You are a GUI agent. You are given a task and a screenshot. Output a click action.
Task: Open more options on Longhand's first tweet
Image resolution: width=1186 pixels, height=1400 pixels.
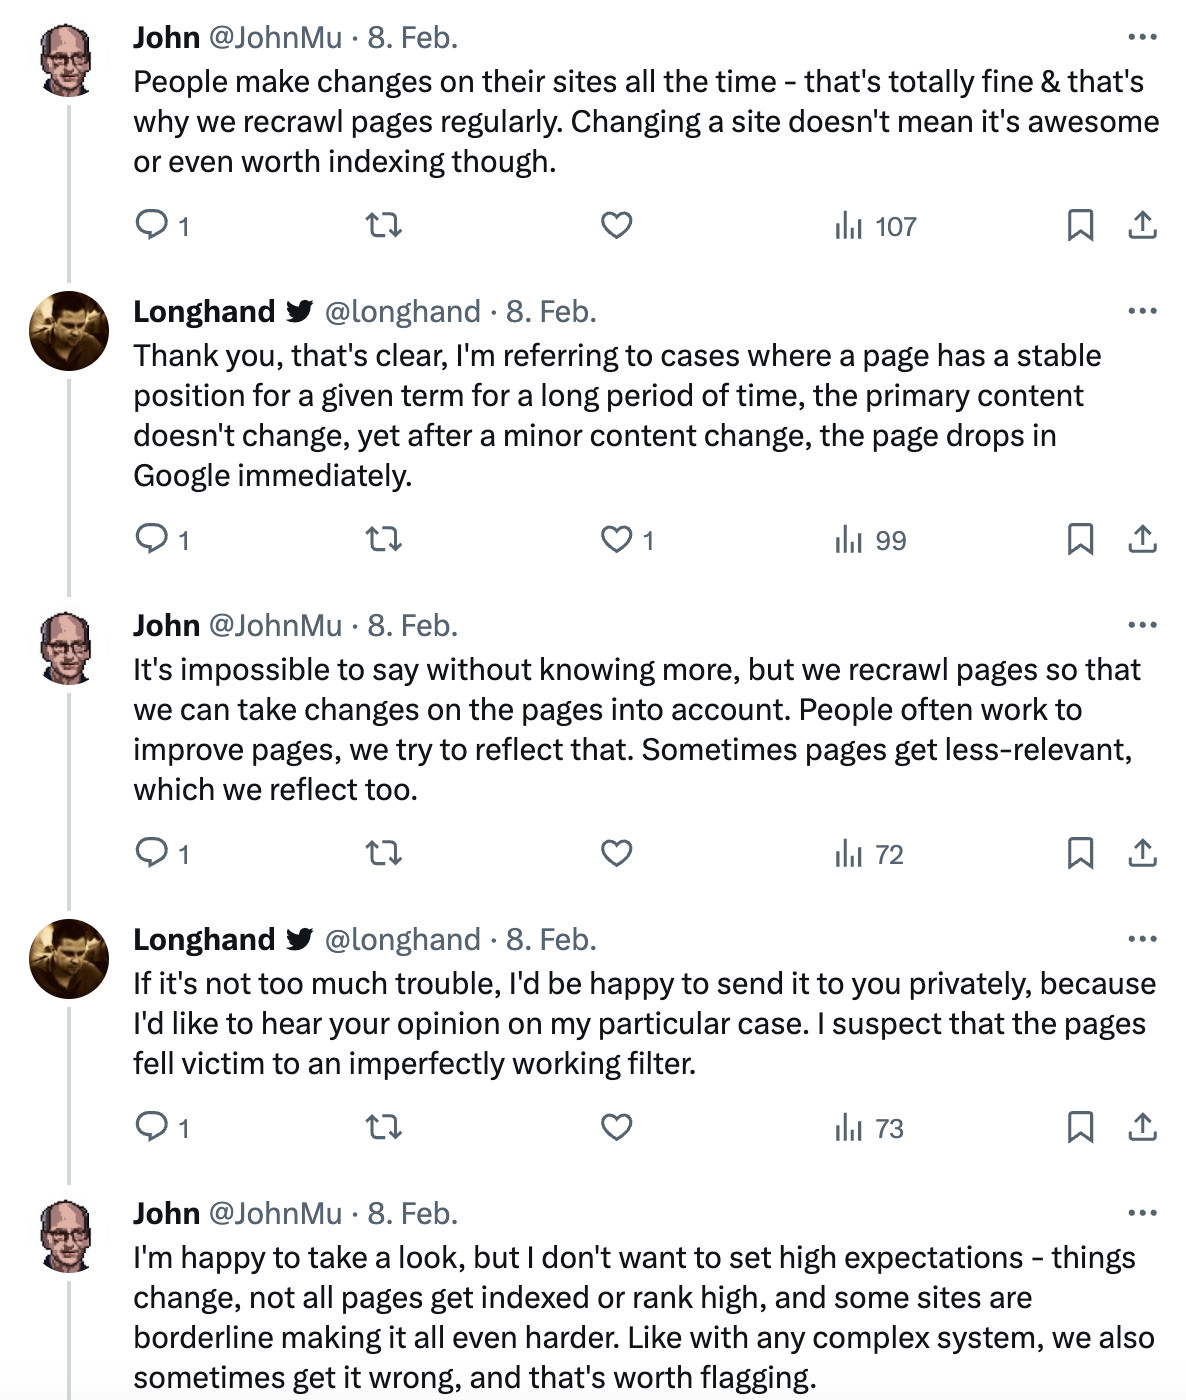(x=1142, y=311)
